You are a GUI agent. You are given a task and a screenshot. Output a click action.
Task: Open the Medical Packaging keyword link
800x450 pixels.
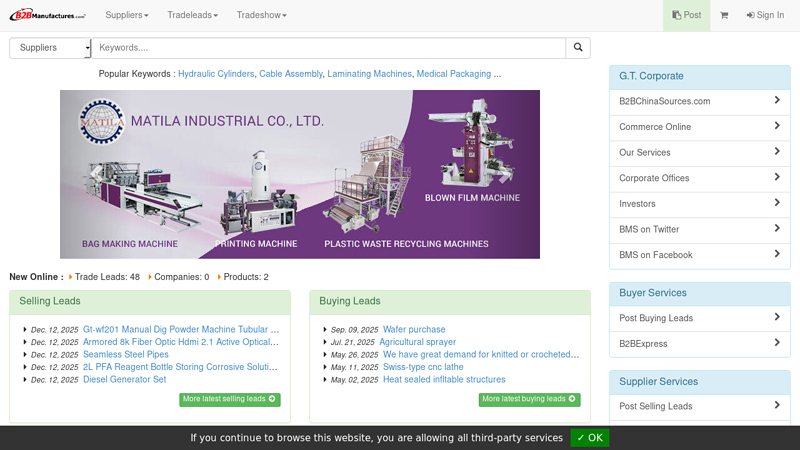pos(454,74)
